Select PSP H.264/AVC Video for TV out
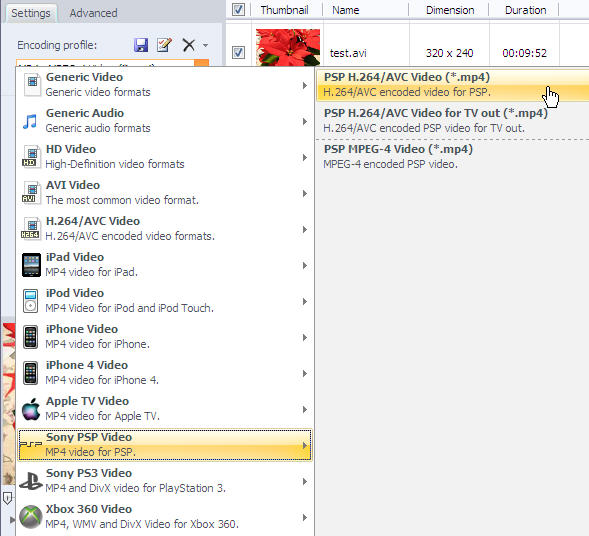 (x=453, y=121)
